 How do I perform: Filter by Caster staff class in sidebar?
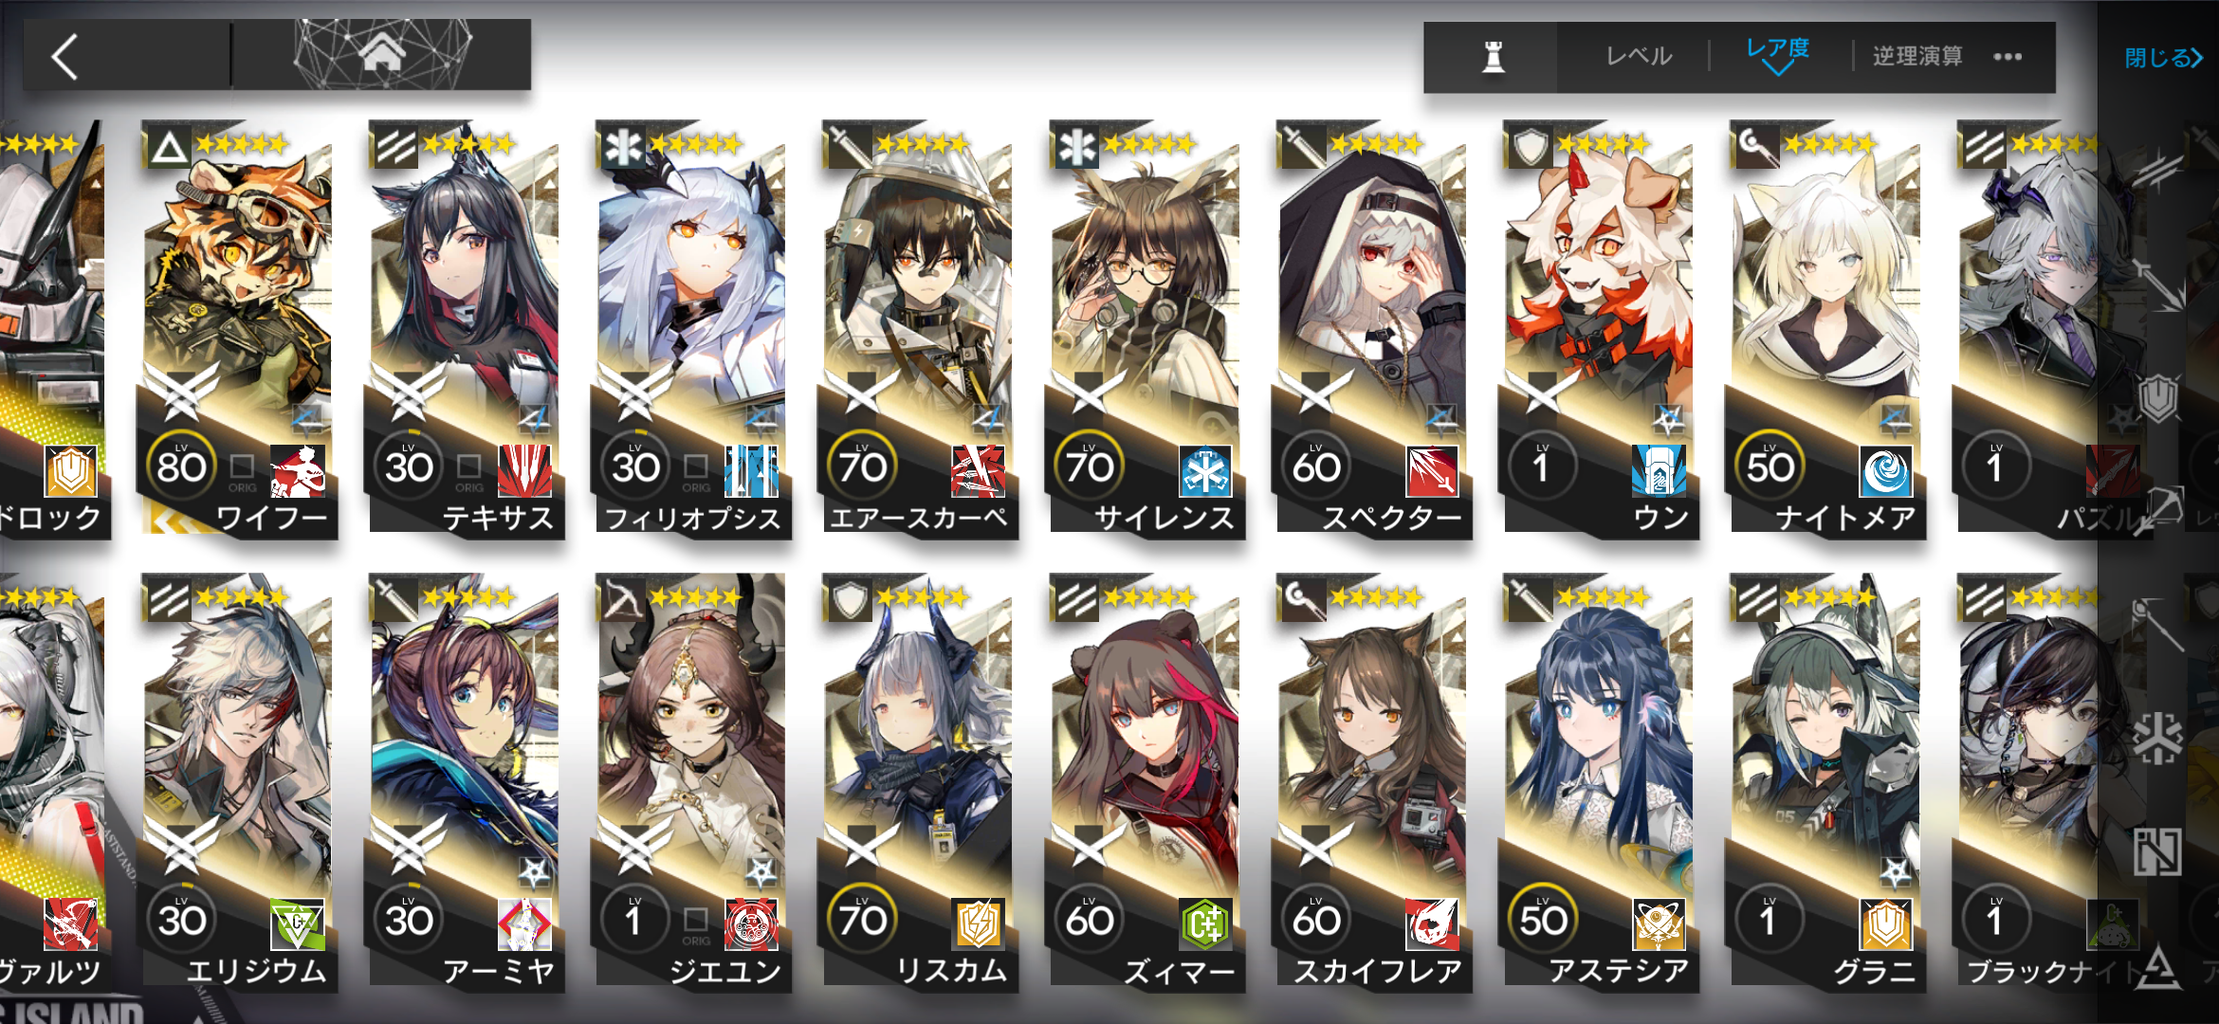[2158, 625]
